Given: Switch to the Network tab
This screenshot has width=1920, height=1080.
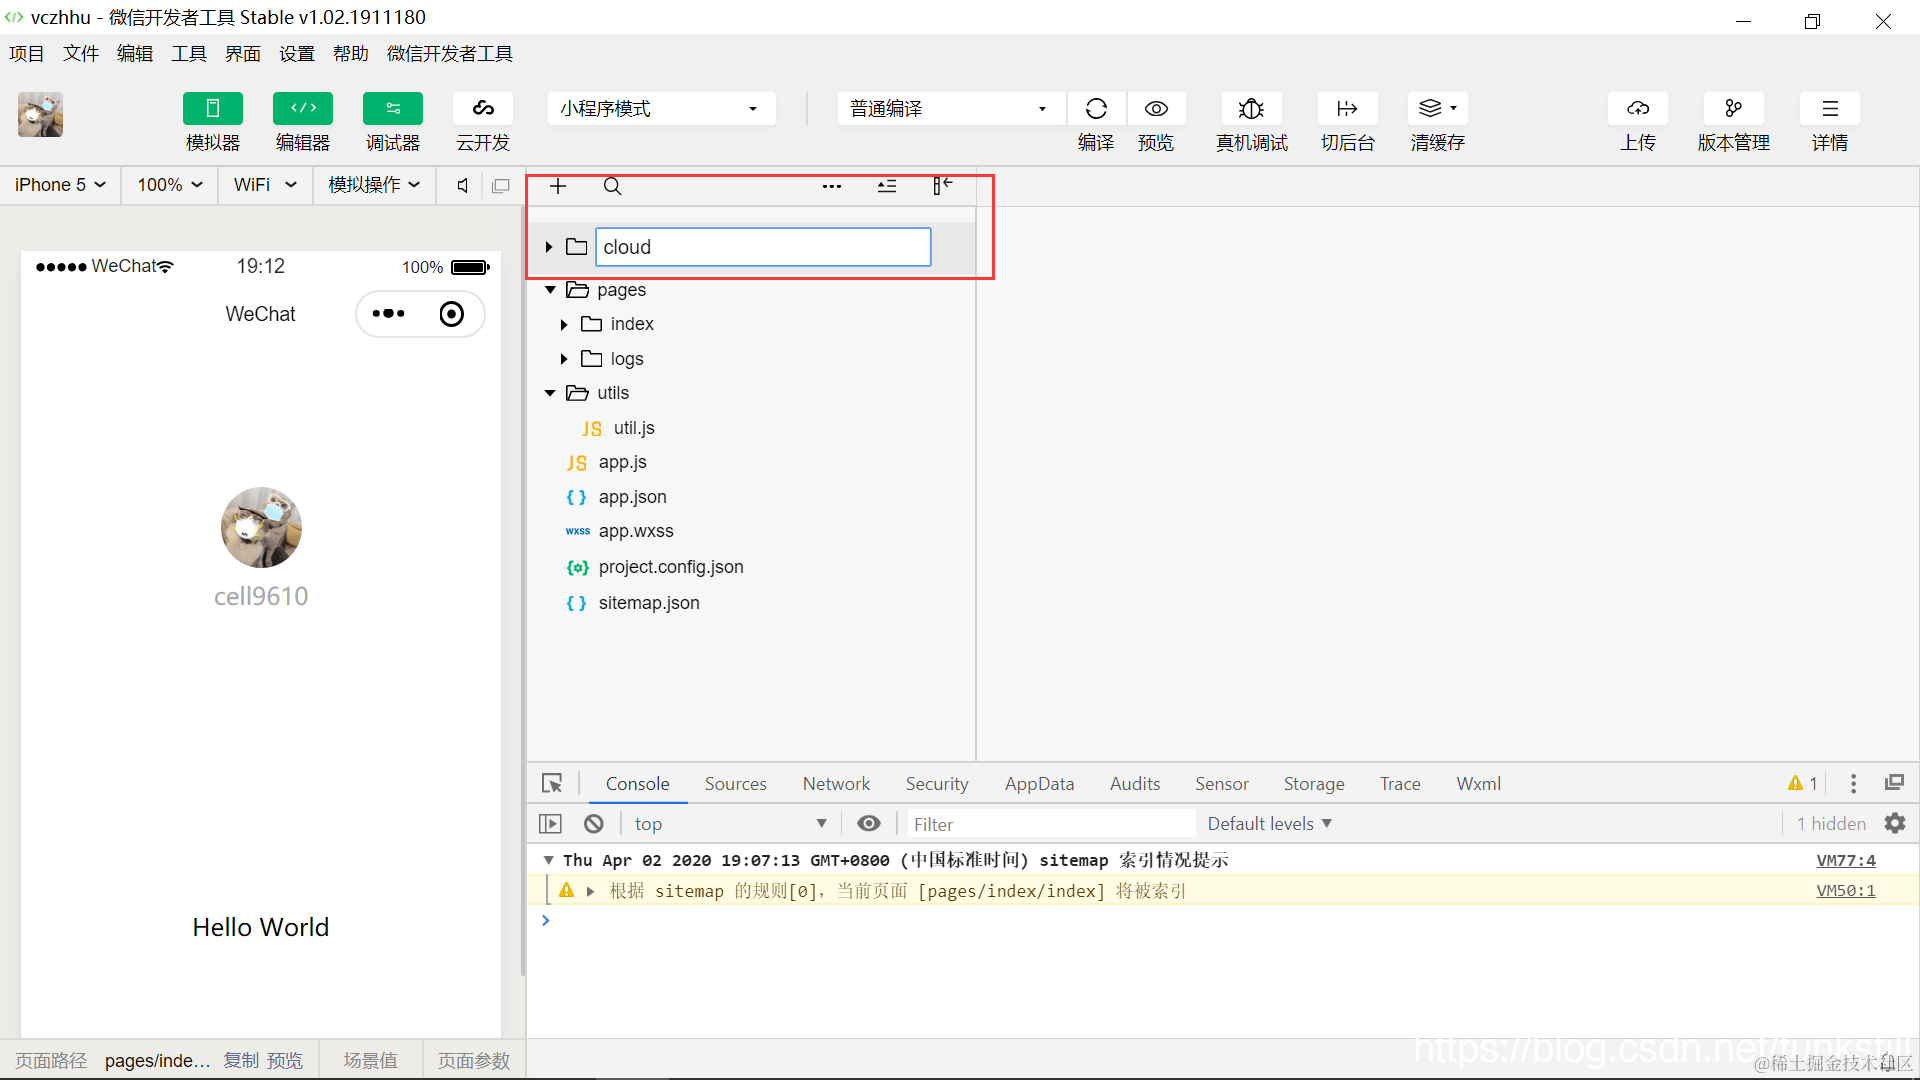Looking at the screenshot, I should point(836,784).
